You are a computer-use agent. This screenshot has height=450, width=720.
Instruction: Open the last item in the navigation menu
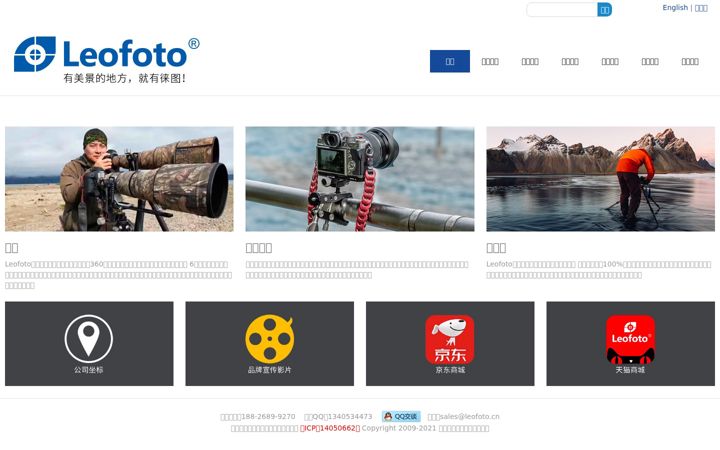pos(690,61)
